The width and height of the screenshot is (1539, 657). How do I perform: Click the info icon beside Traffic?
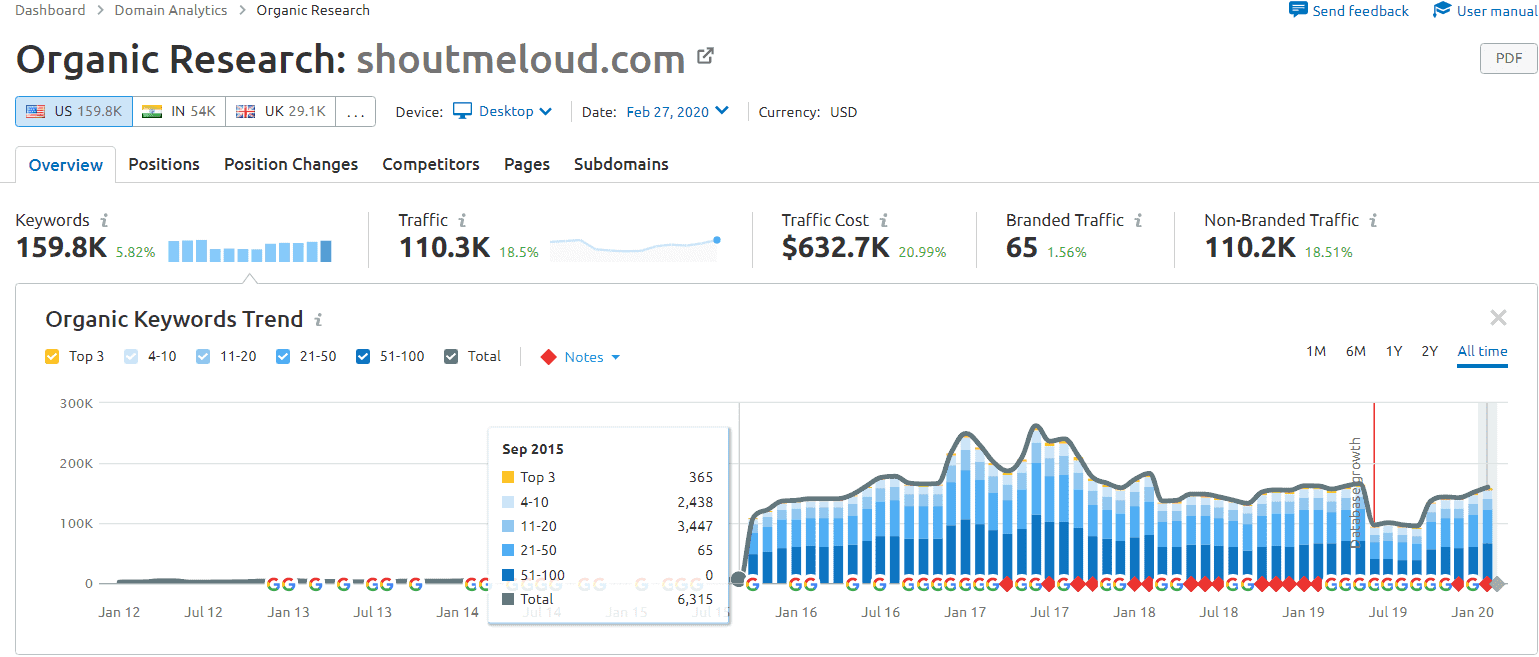(462, 220)
